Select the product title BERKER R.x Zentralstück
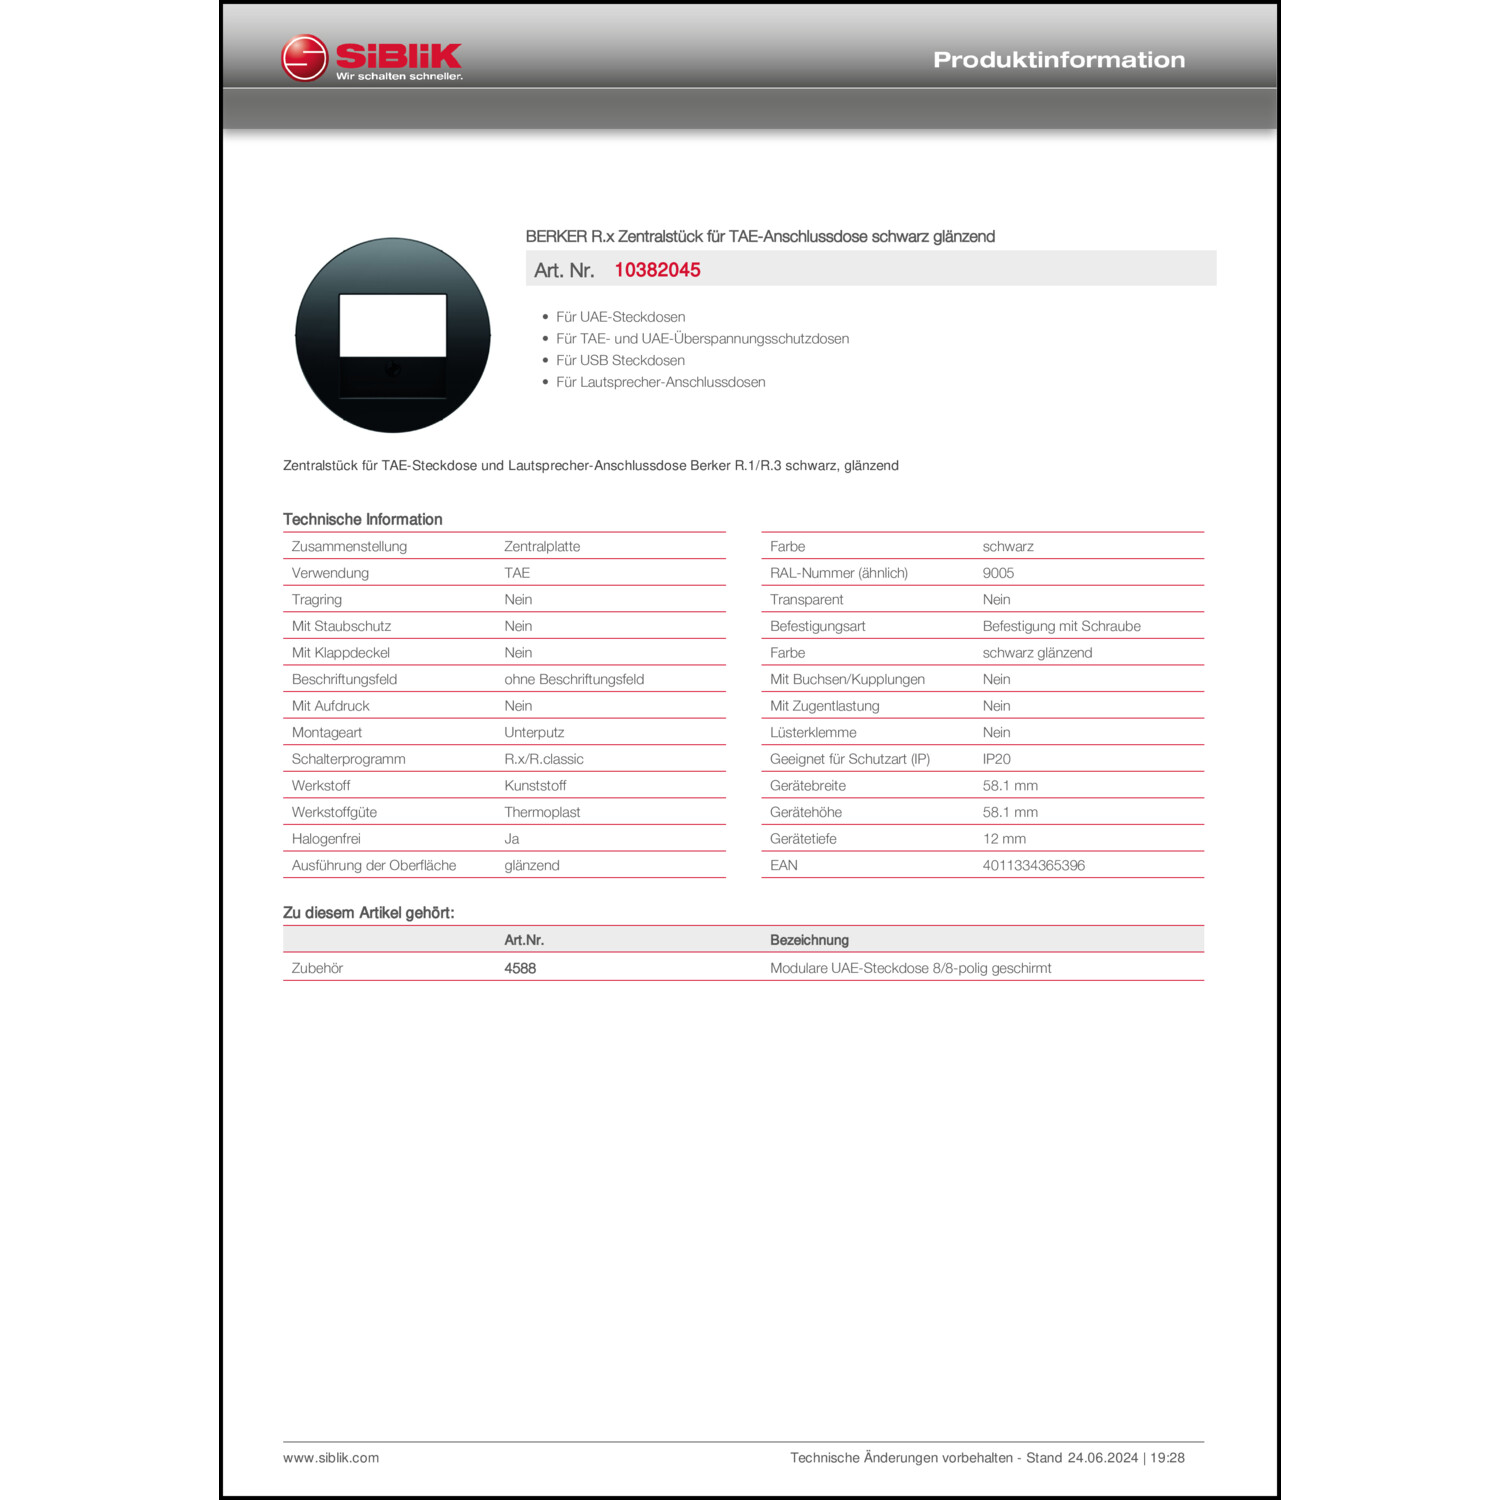This screenshot has width=1500, height=1500. (760, 236)
